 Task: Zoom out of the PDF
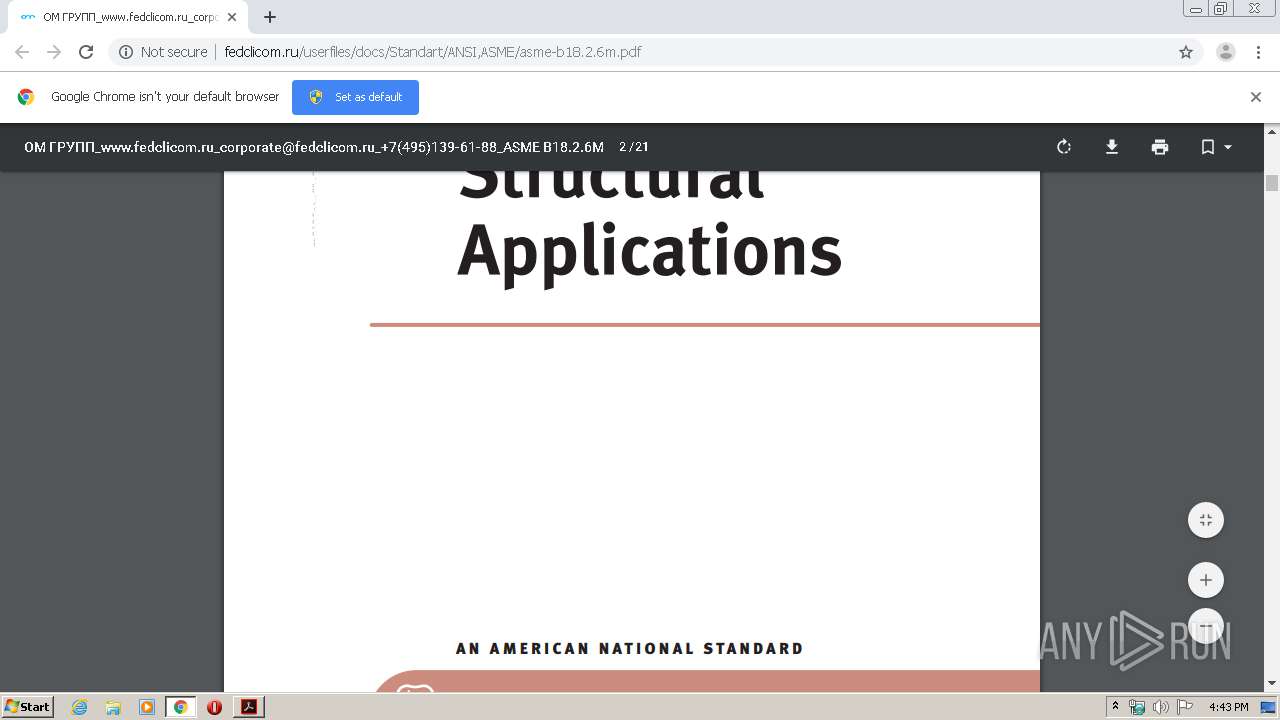(1206, 626)
